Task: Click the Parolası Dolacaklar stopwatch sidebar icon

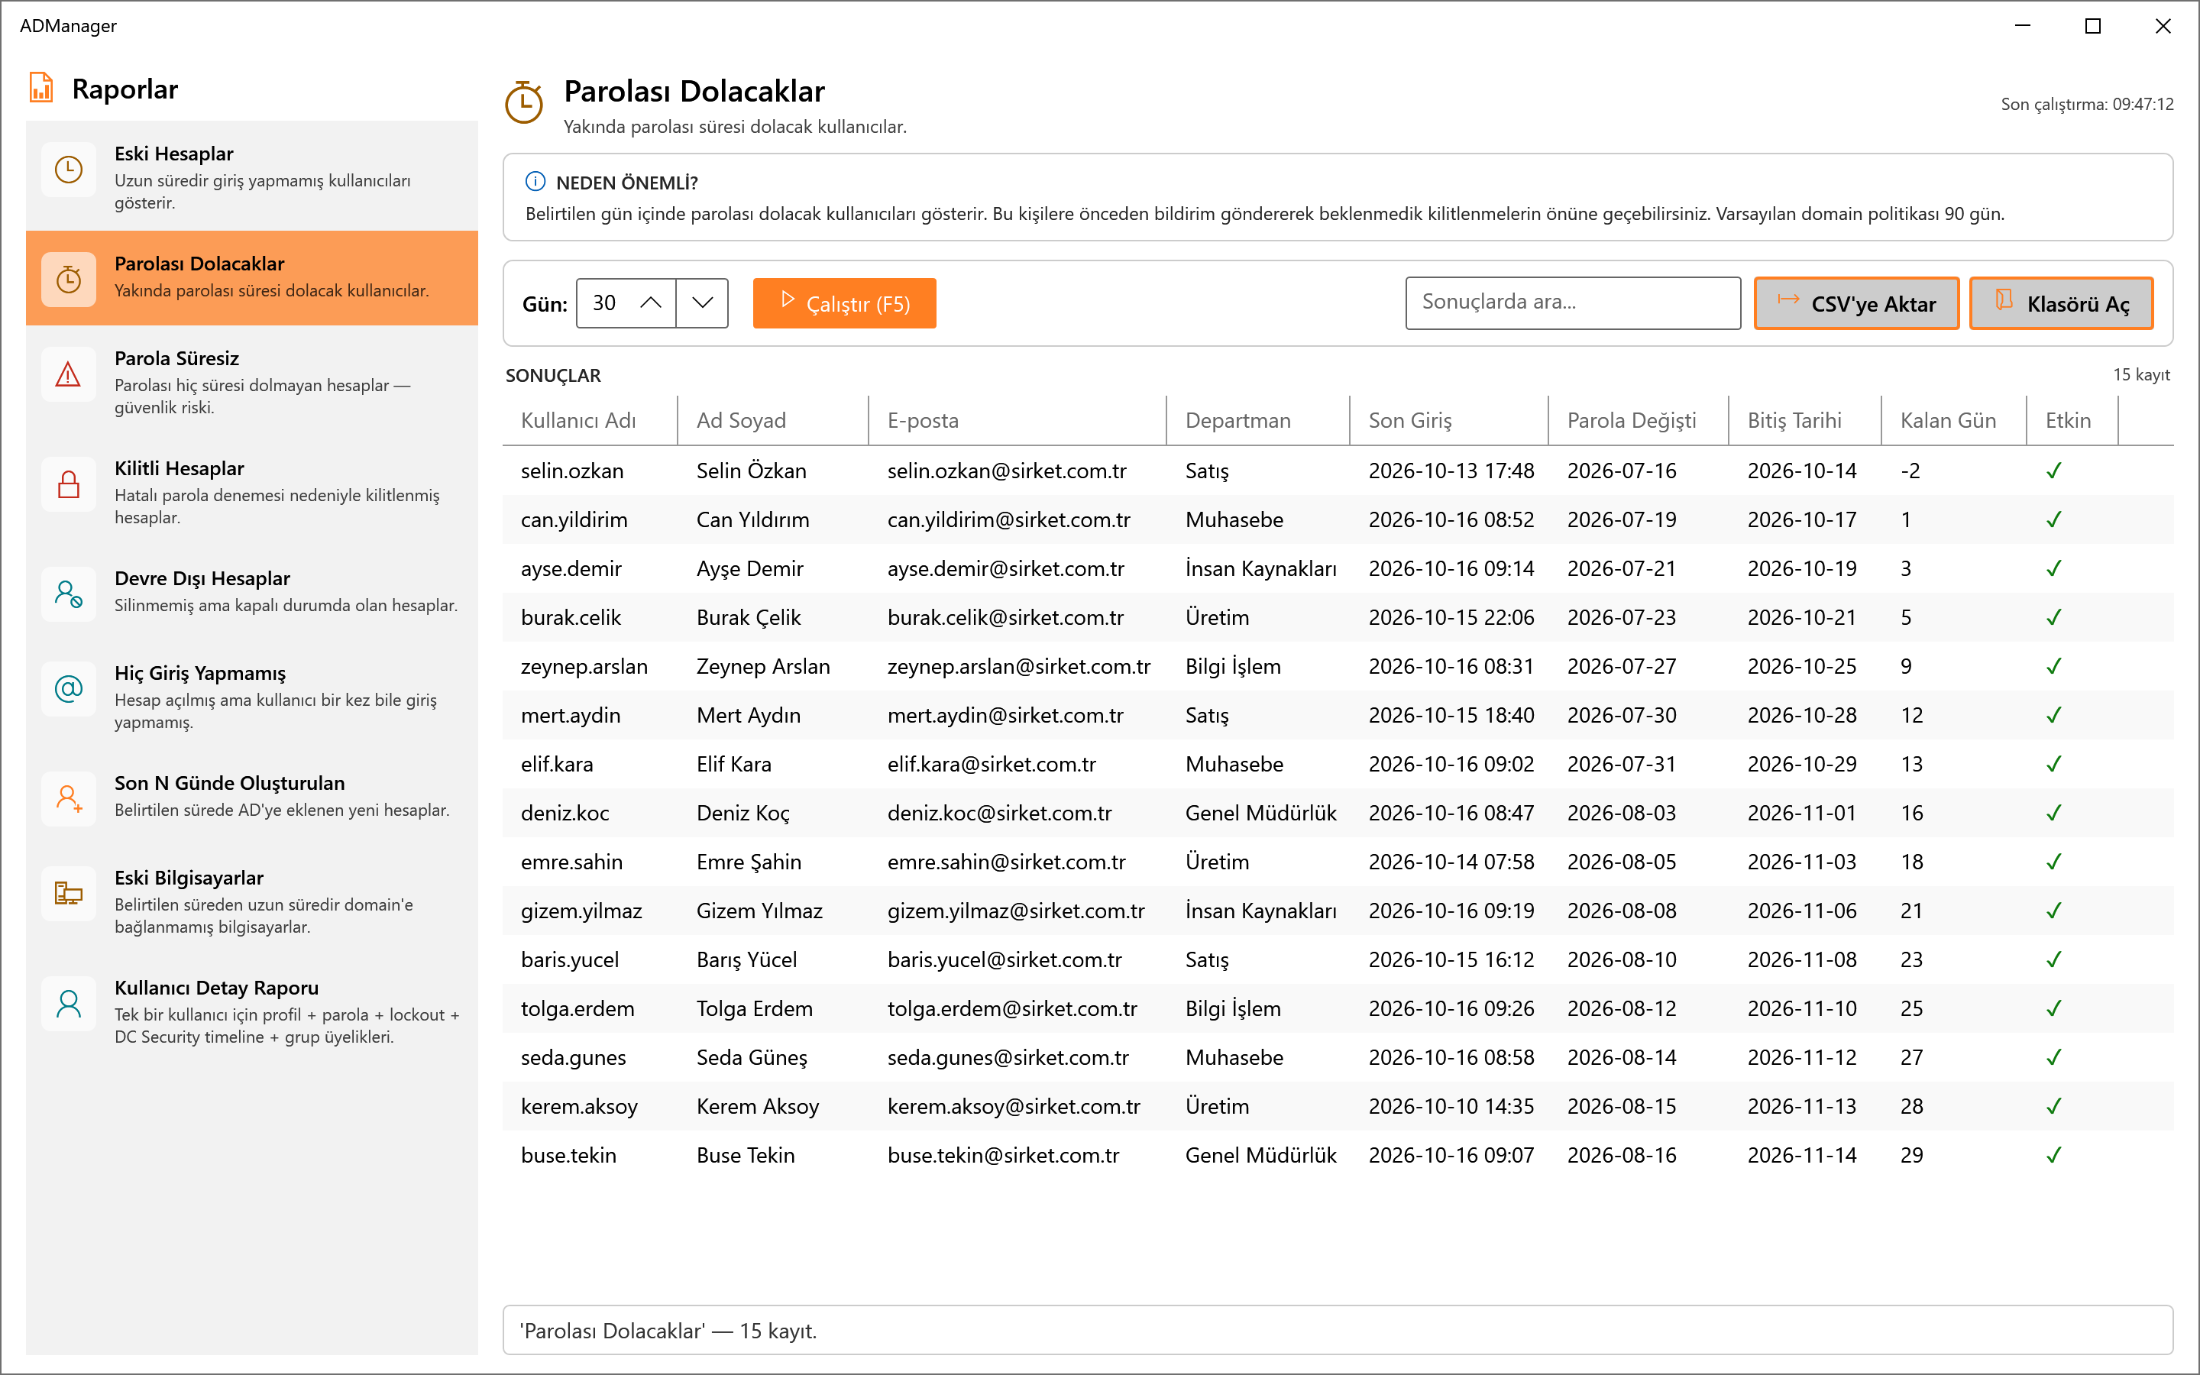Action: (68, 279)
